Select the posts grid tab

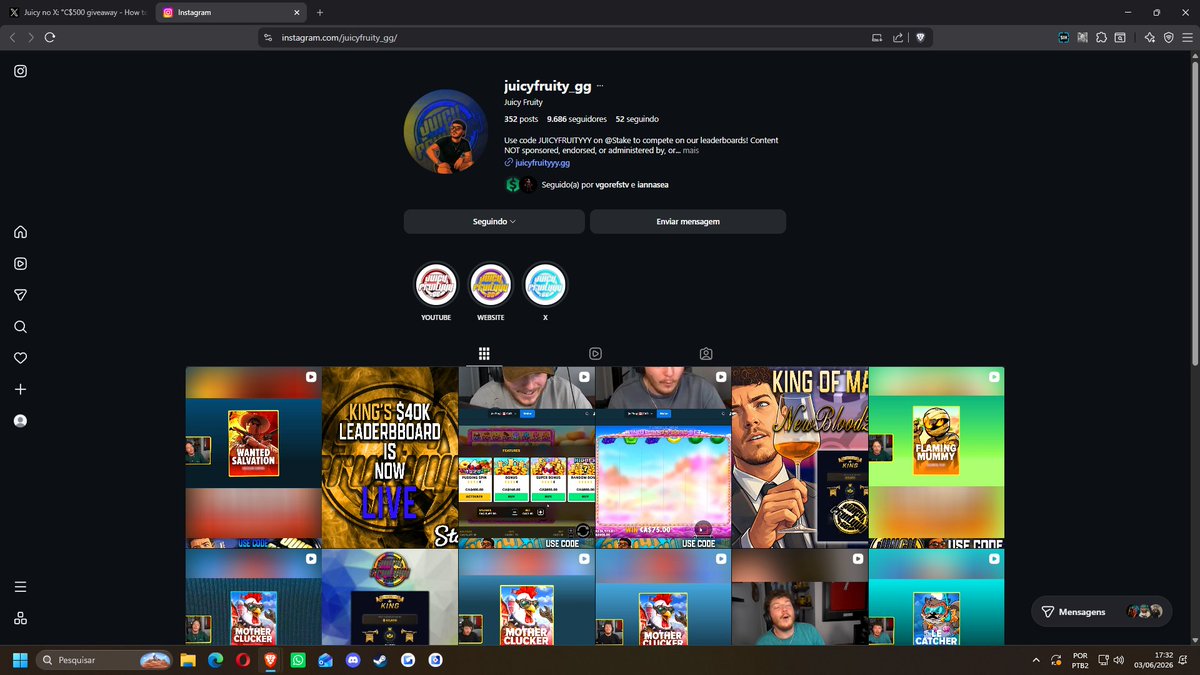(x=483, y=354)
